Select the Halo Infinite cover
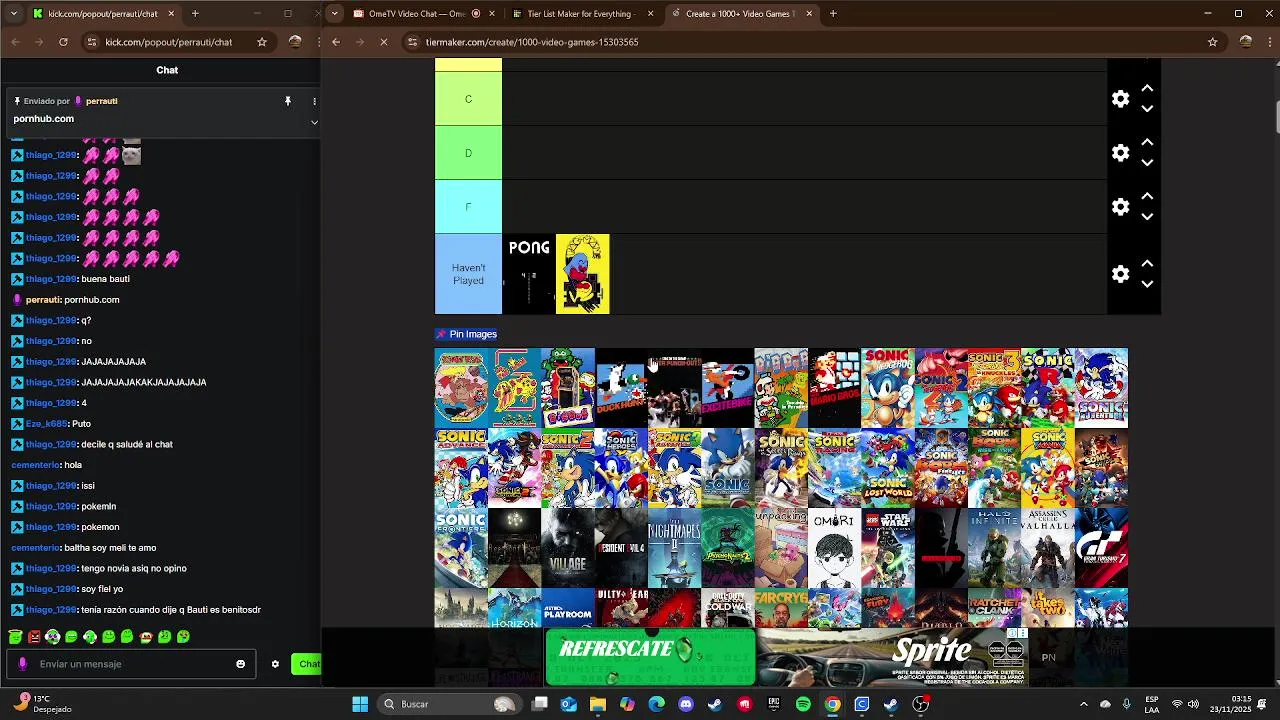1280x720 pixels. (x=994, y=548)
